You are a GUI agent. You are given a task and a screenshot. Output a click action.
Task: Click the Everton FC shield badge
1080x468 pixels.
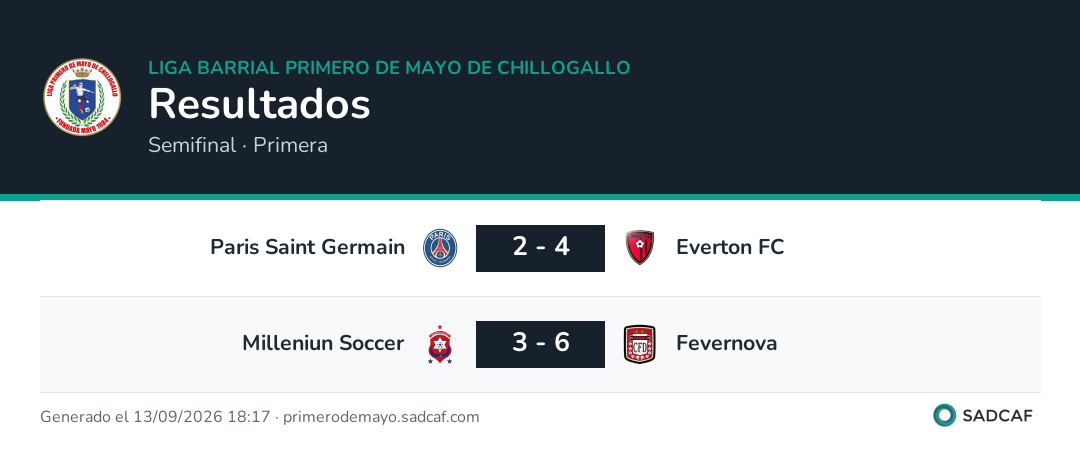click(640, 248)
